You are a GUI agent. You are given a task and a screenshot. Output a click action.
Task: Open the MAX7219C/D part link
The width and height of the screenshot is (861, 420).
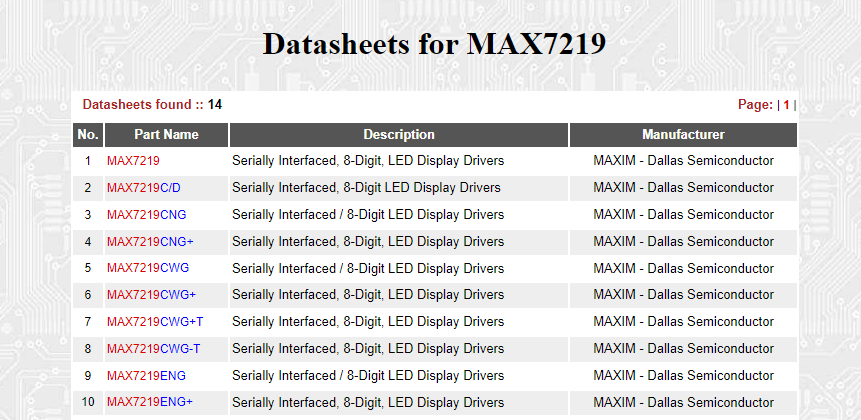[x=144, y=188]
